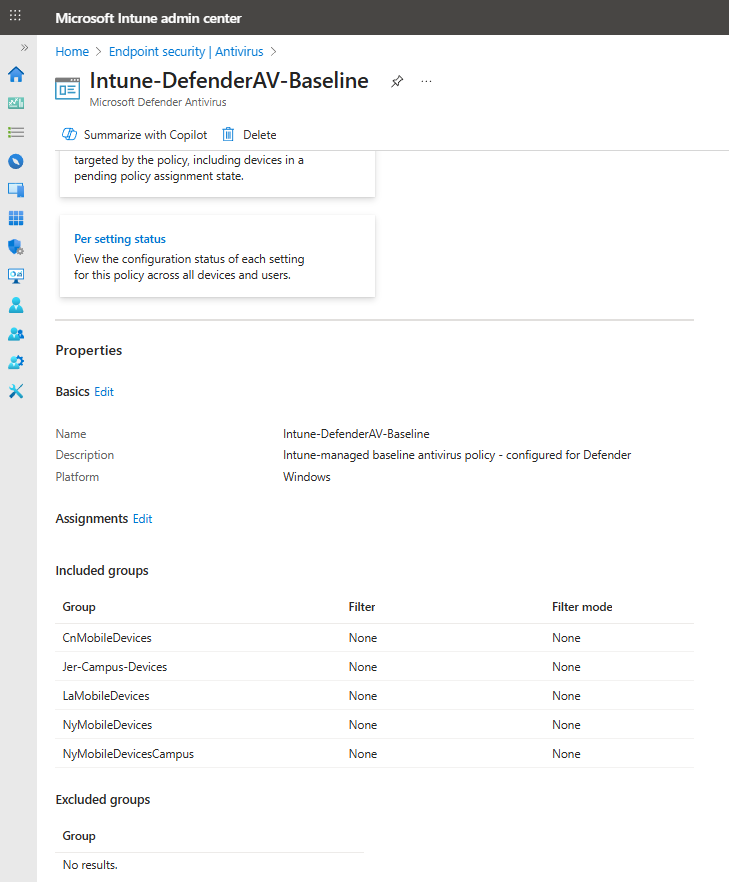Open the more options ellipsis
Image resolution: width=729 pixels, height=882 pixels.
[426, 82]
